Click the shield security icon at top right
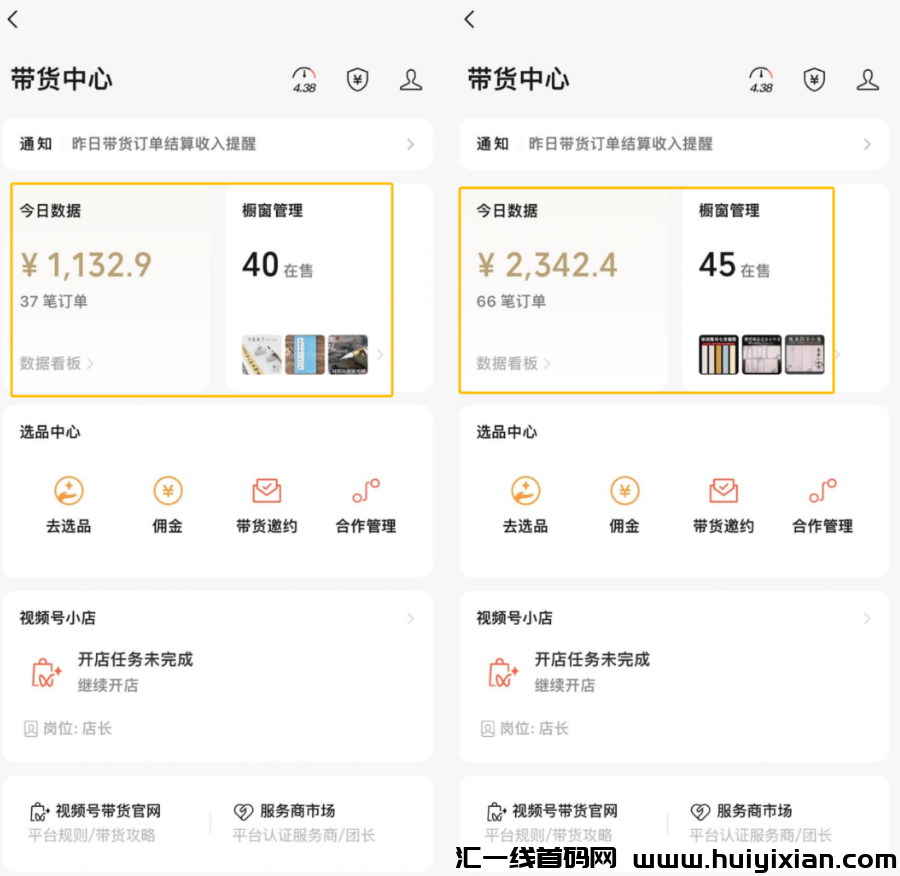Screen dimensions: 900x876 (356, 80)
